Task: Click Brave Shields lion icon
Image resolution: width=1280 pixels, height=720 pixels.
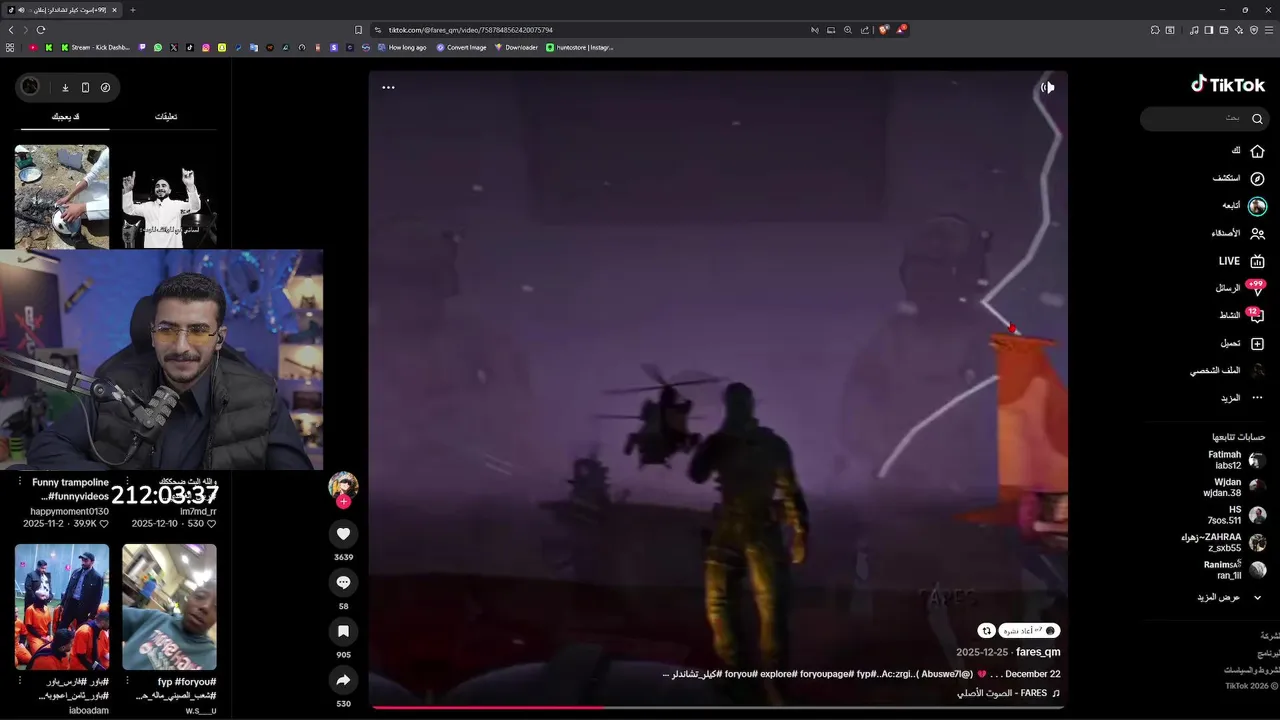Action: click(883, 30)
